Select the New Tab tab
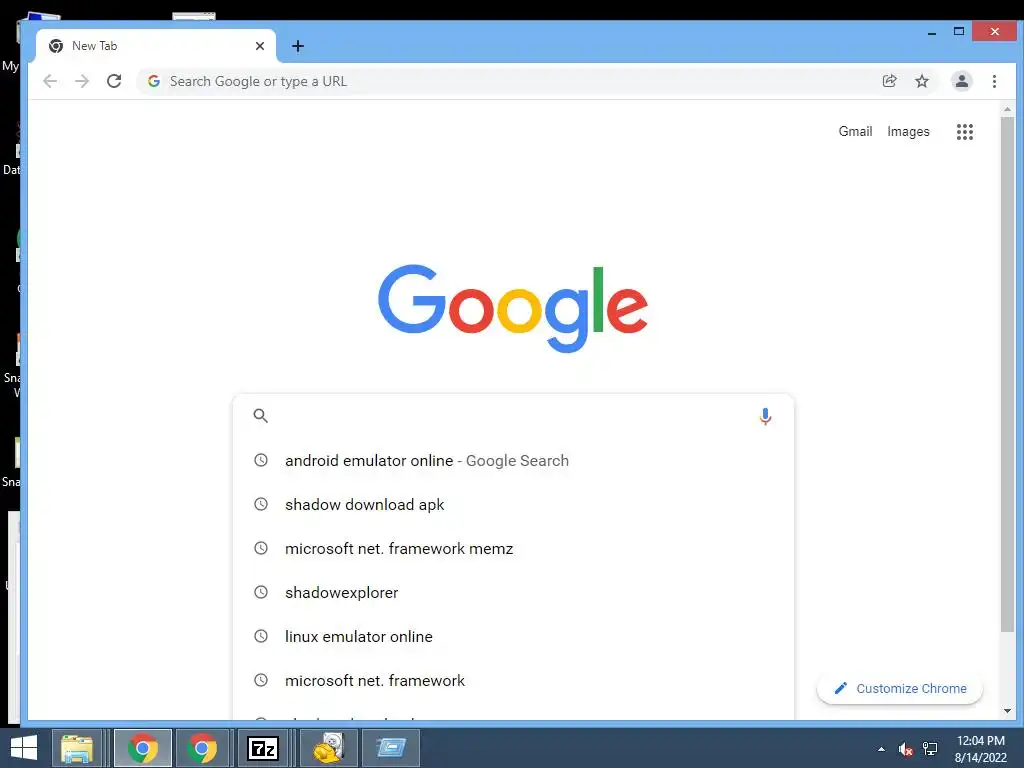The width and height of the screenshot is (1024, 768). pyautogui.click(x=156, y=46)
